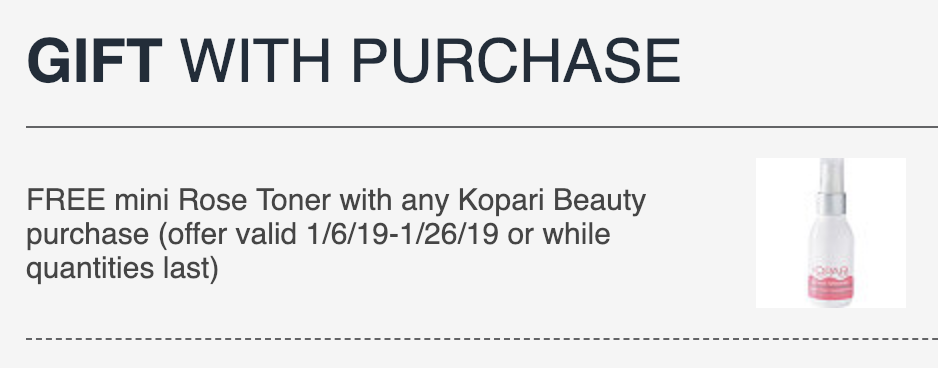Click the 'quantities last)' text line
This screenshot has height=368, width=938.
[122, 269]
